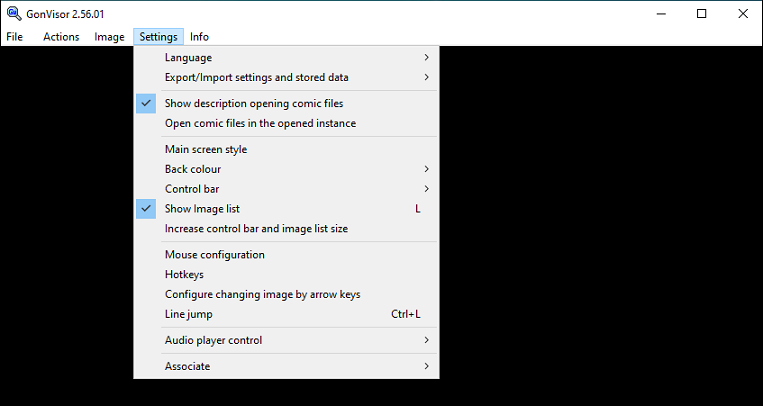Click the GonVisor app icon in title bar

pos(14,14)
